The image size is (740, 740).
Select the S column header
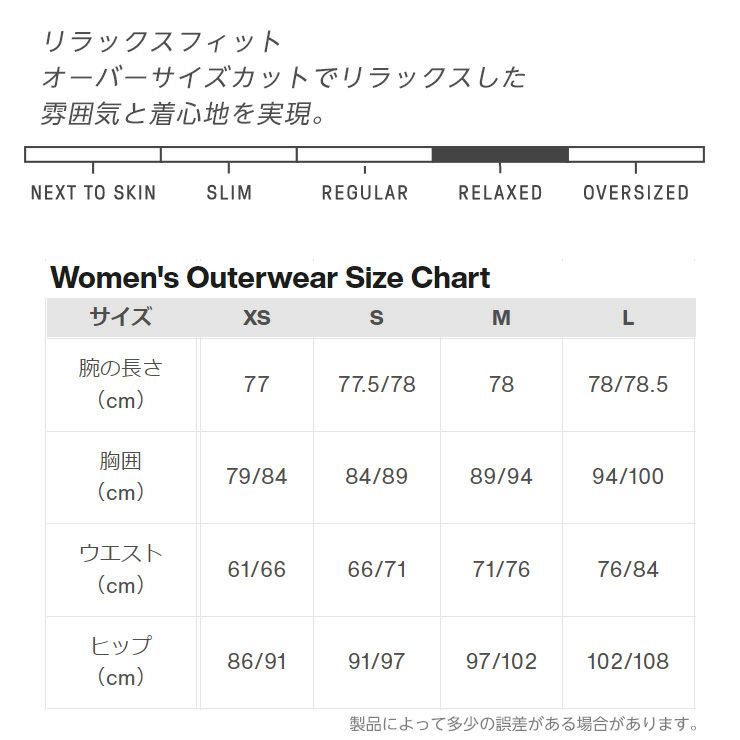[x=376, y=318]
